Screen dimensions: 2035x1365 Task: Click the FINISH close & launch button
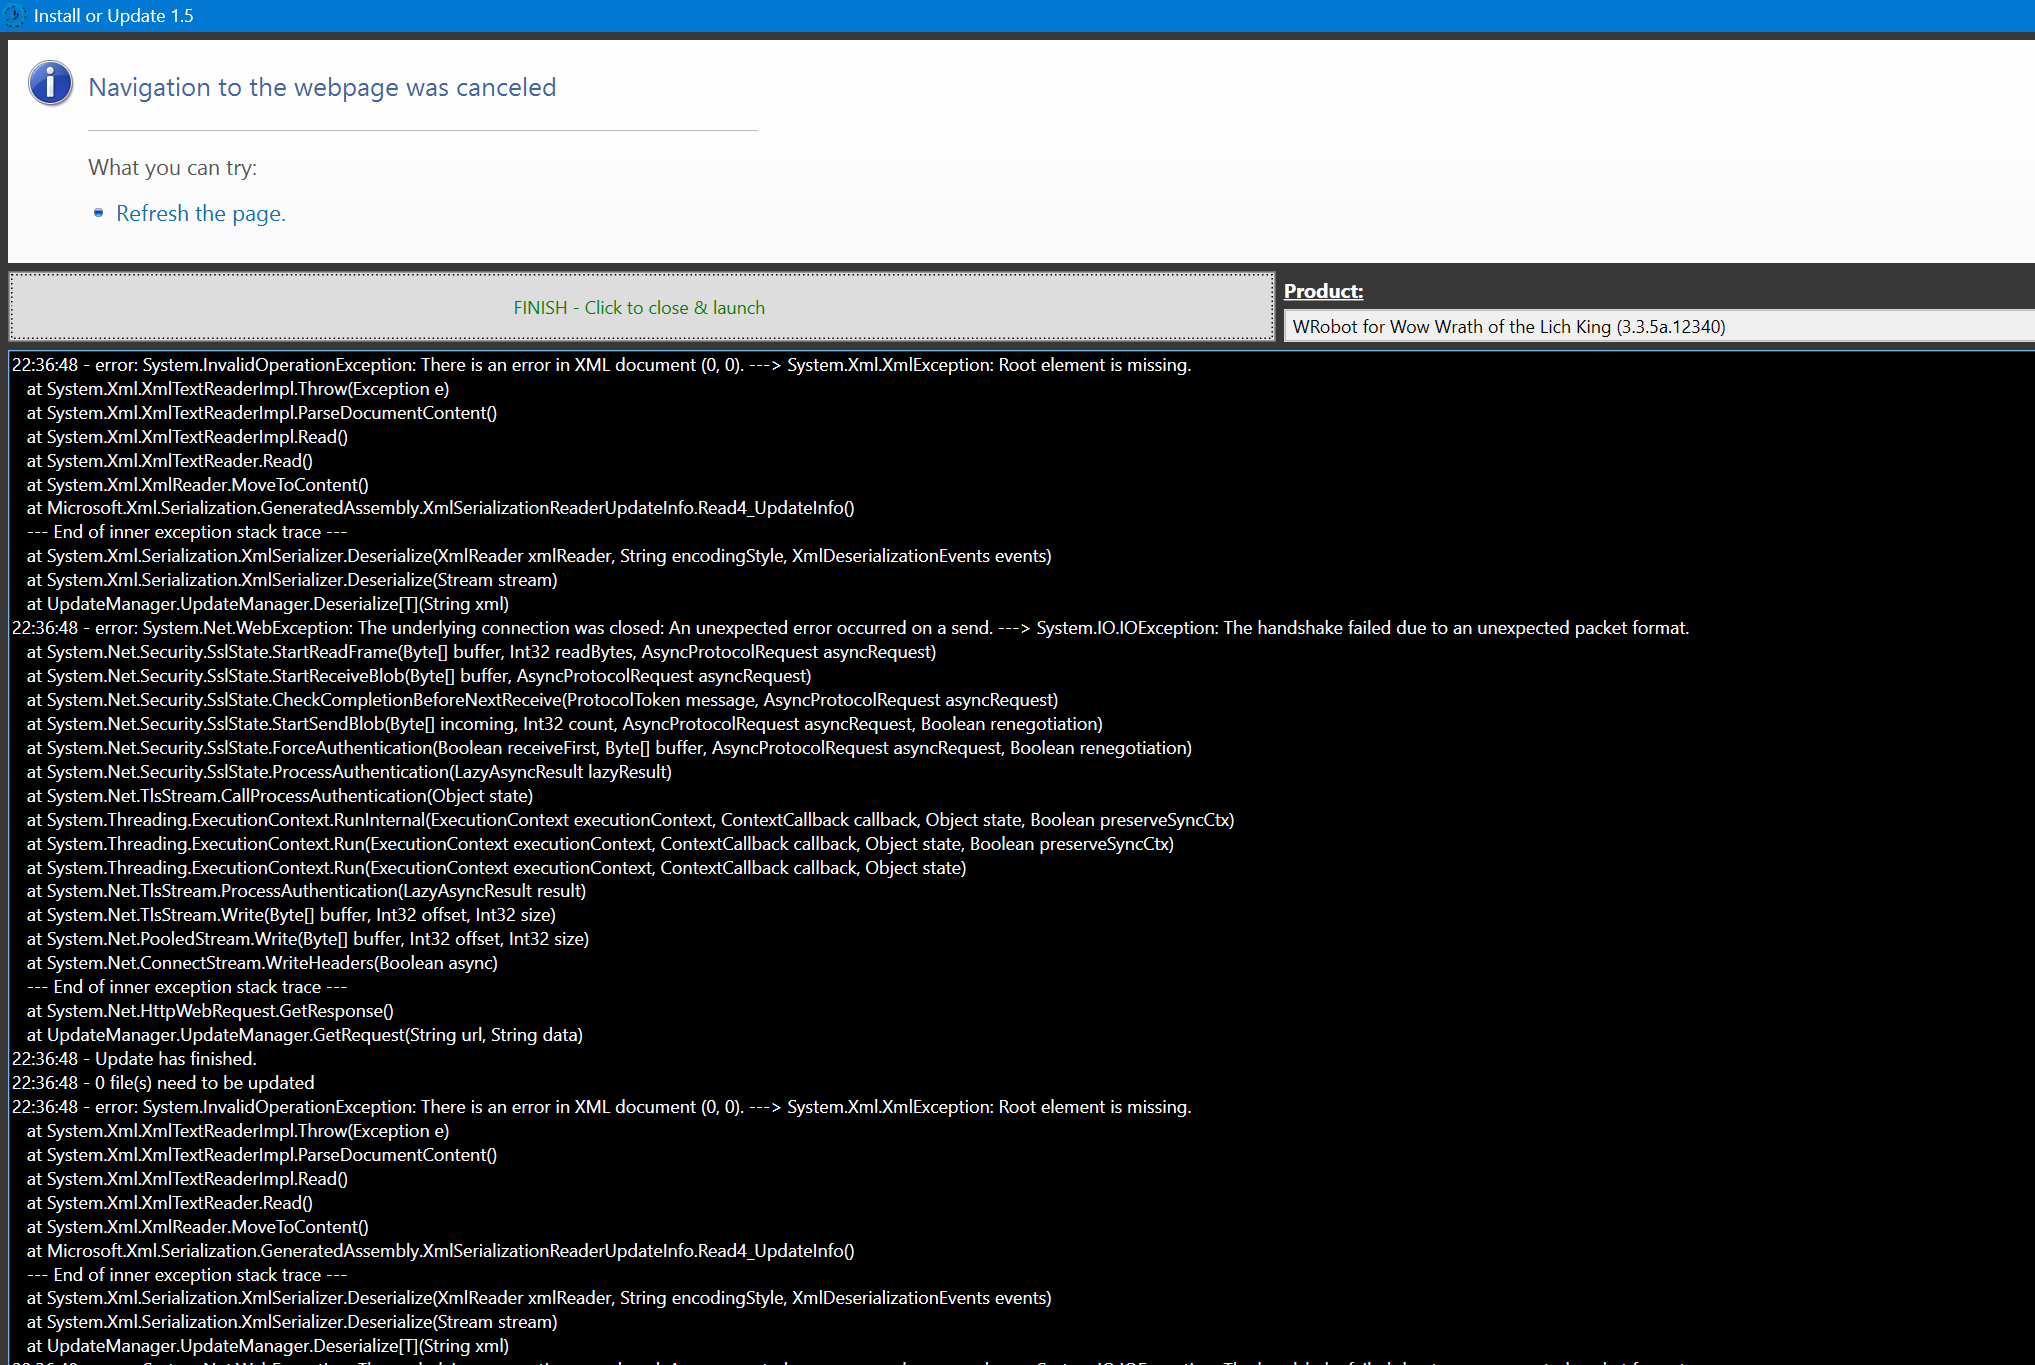(x=641, y=307)
